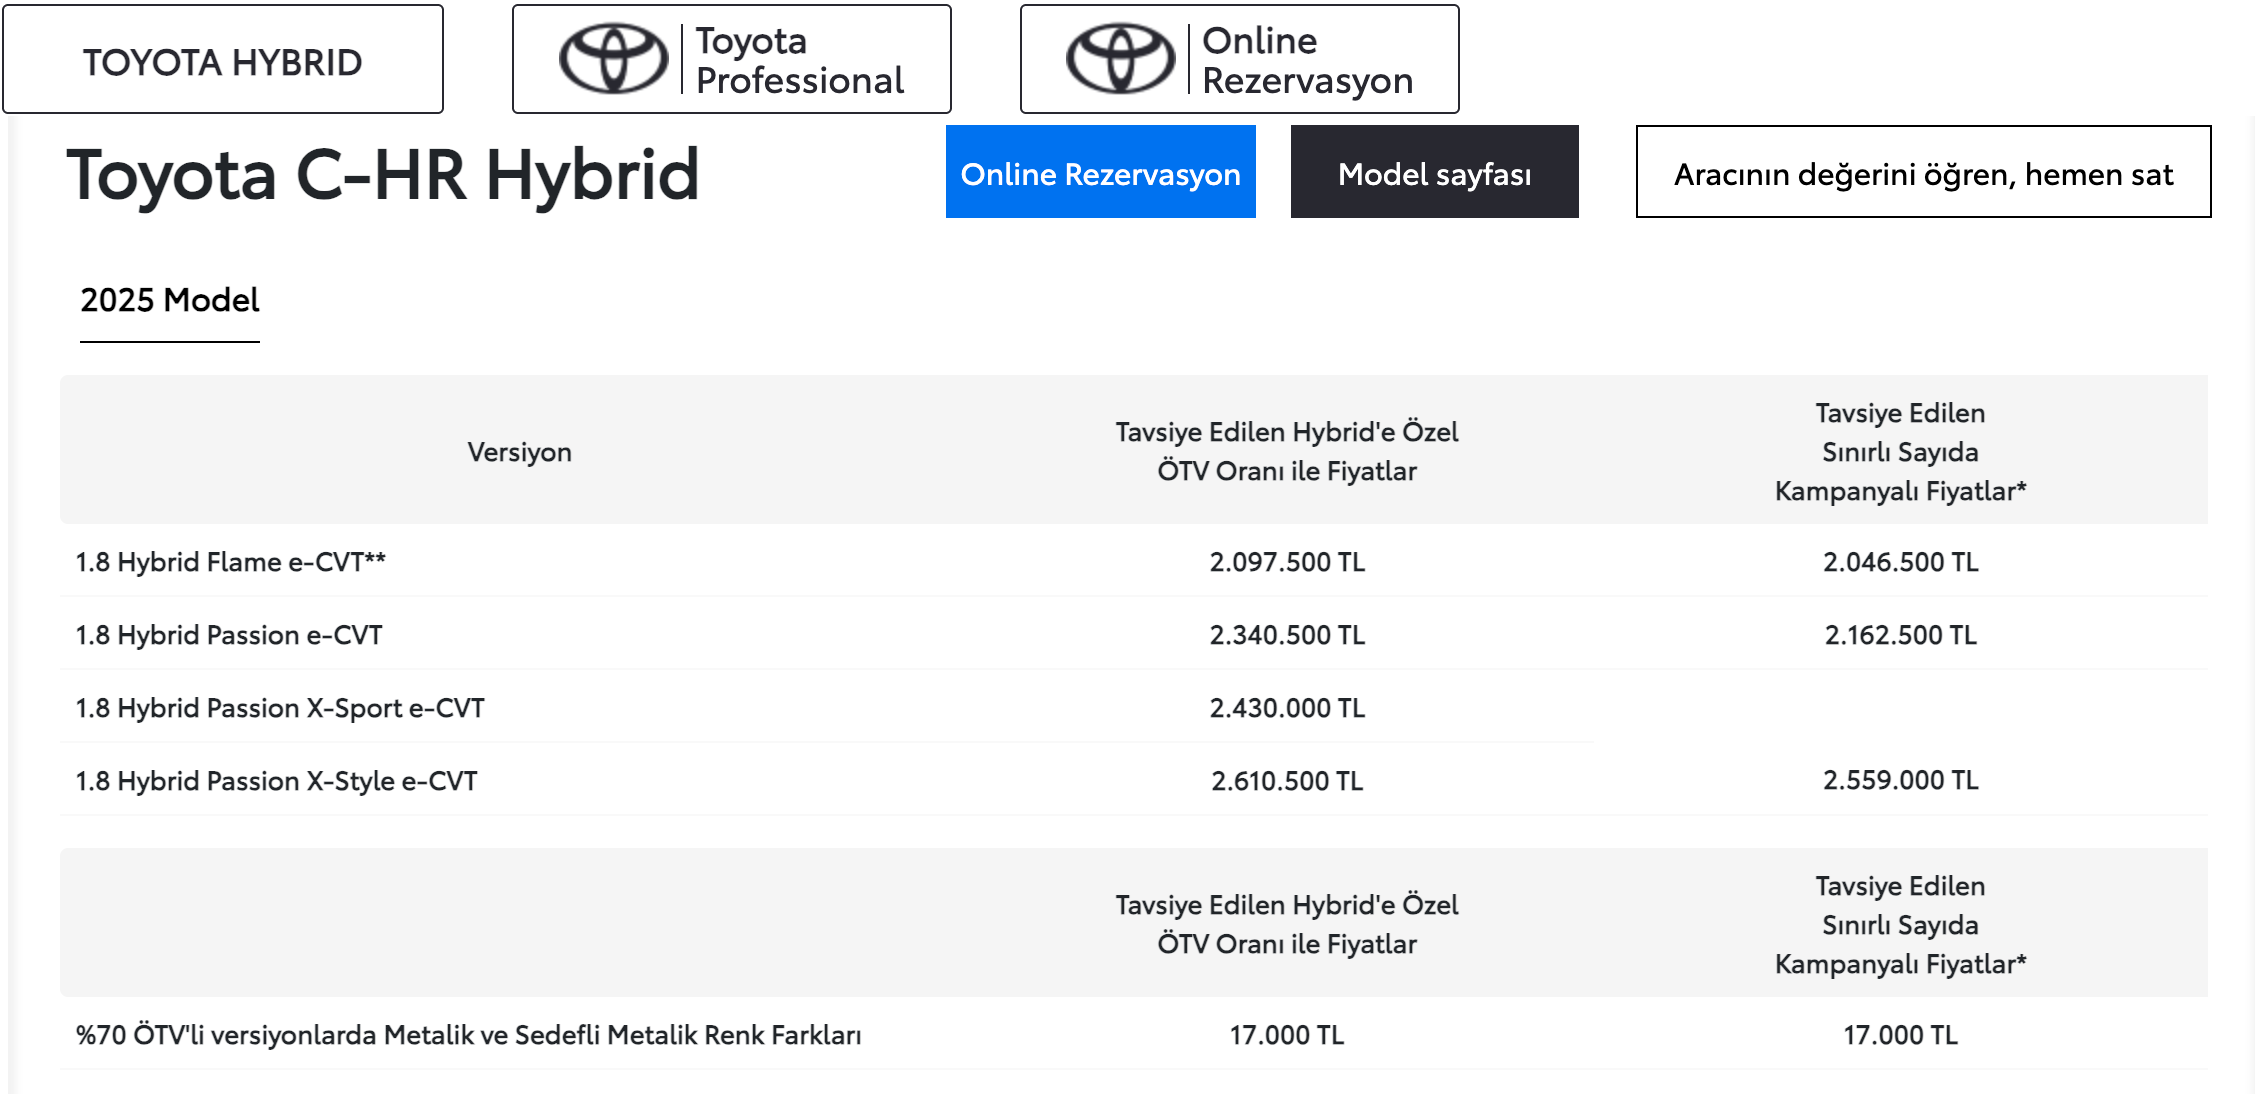Click the first table's ÖTV Oranı ile Fiyatlar header

coord(1287,451)
